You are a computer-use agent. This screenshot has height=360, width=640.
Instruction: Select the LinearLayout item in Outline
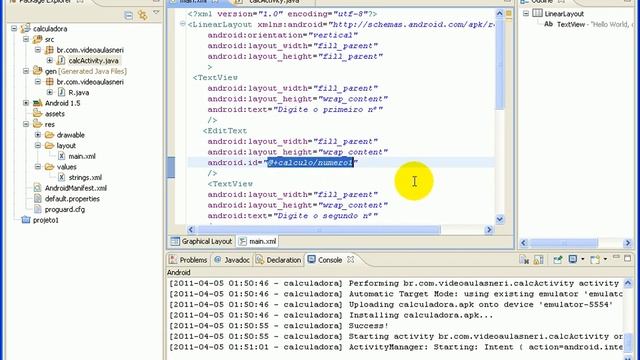tap(564, 13)
